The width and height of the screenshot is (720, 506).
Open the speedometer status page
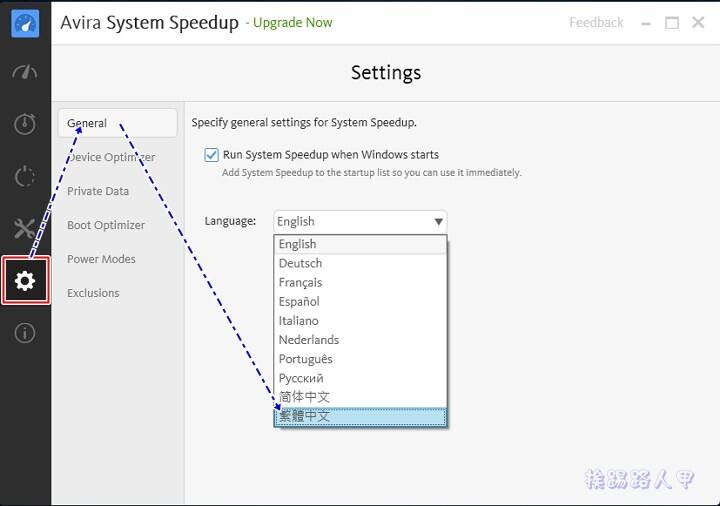(25, 72)
